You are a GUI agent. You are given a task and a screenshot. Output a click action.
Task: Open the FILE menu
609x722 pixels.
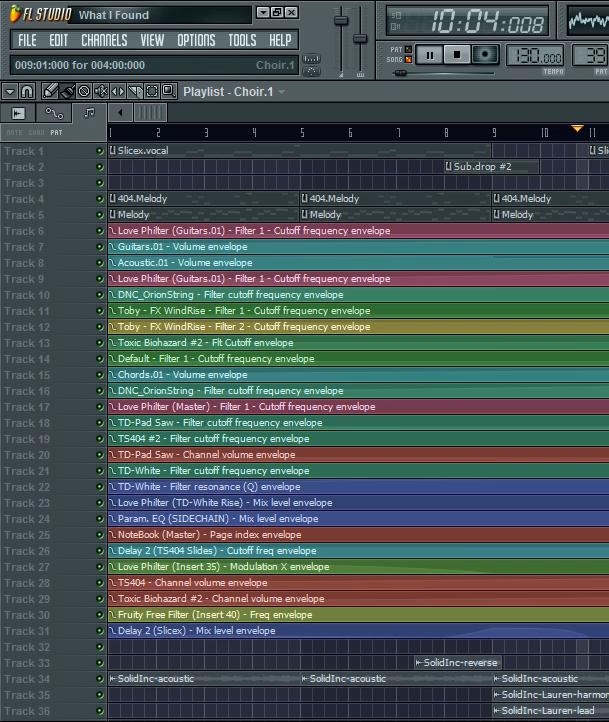tap(27, 41)
